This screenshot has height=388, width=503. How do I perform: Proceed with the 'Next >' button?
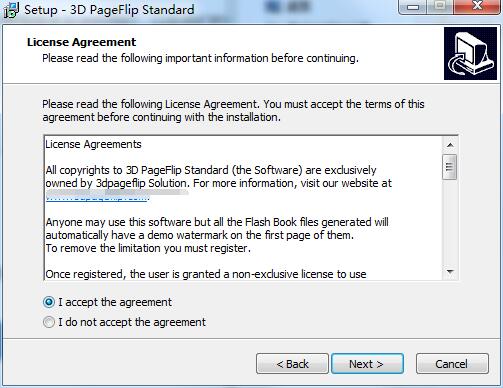click(367, 364)
